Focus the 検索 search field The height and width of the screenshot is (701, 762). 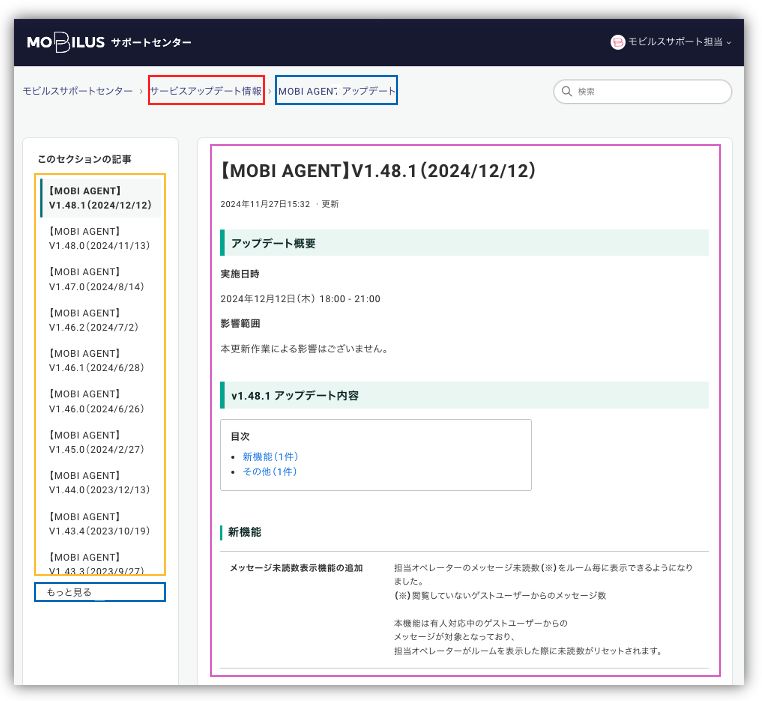click(x=642, y=91)
